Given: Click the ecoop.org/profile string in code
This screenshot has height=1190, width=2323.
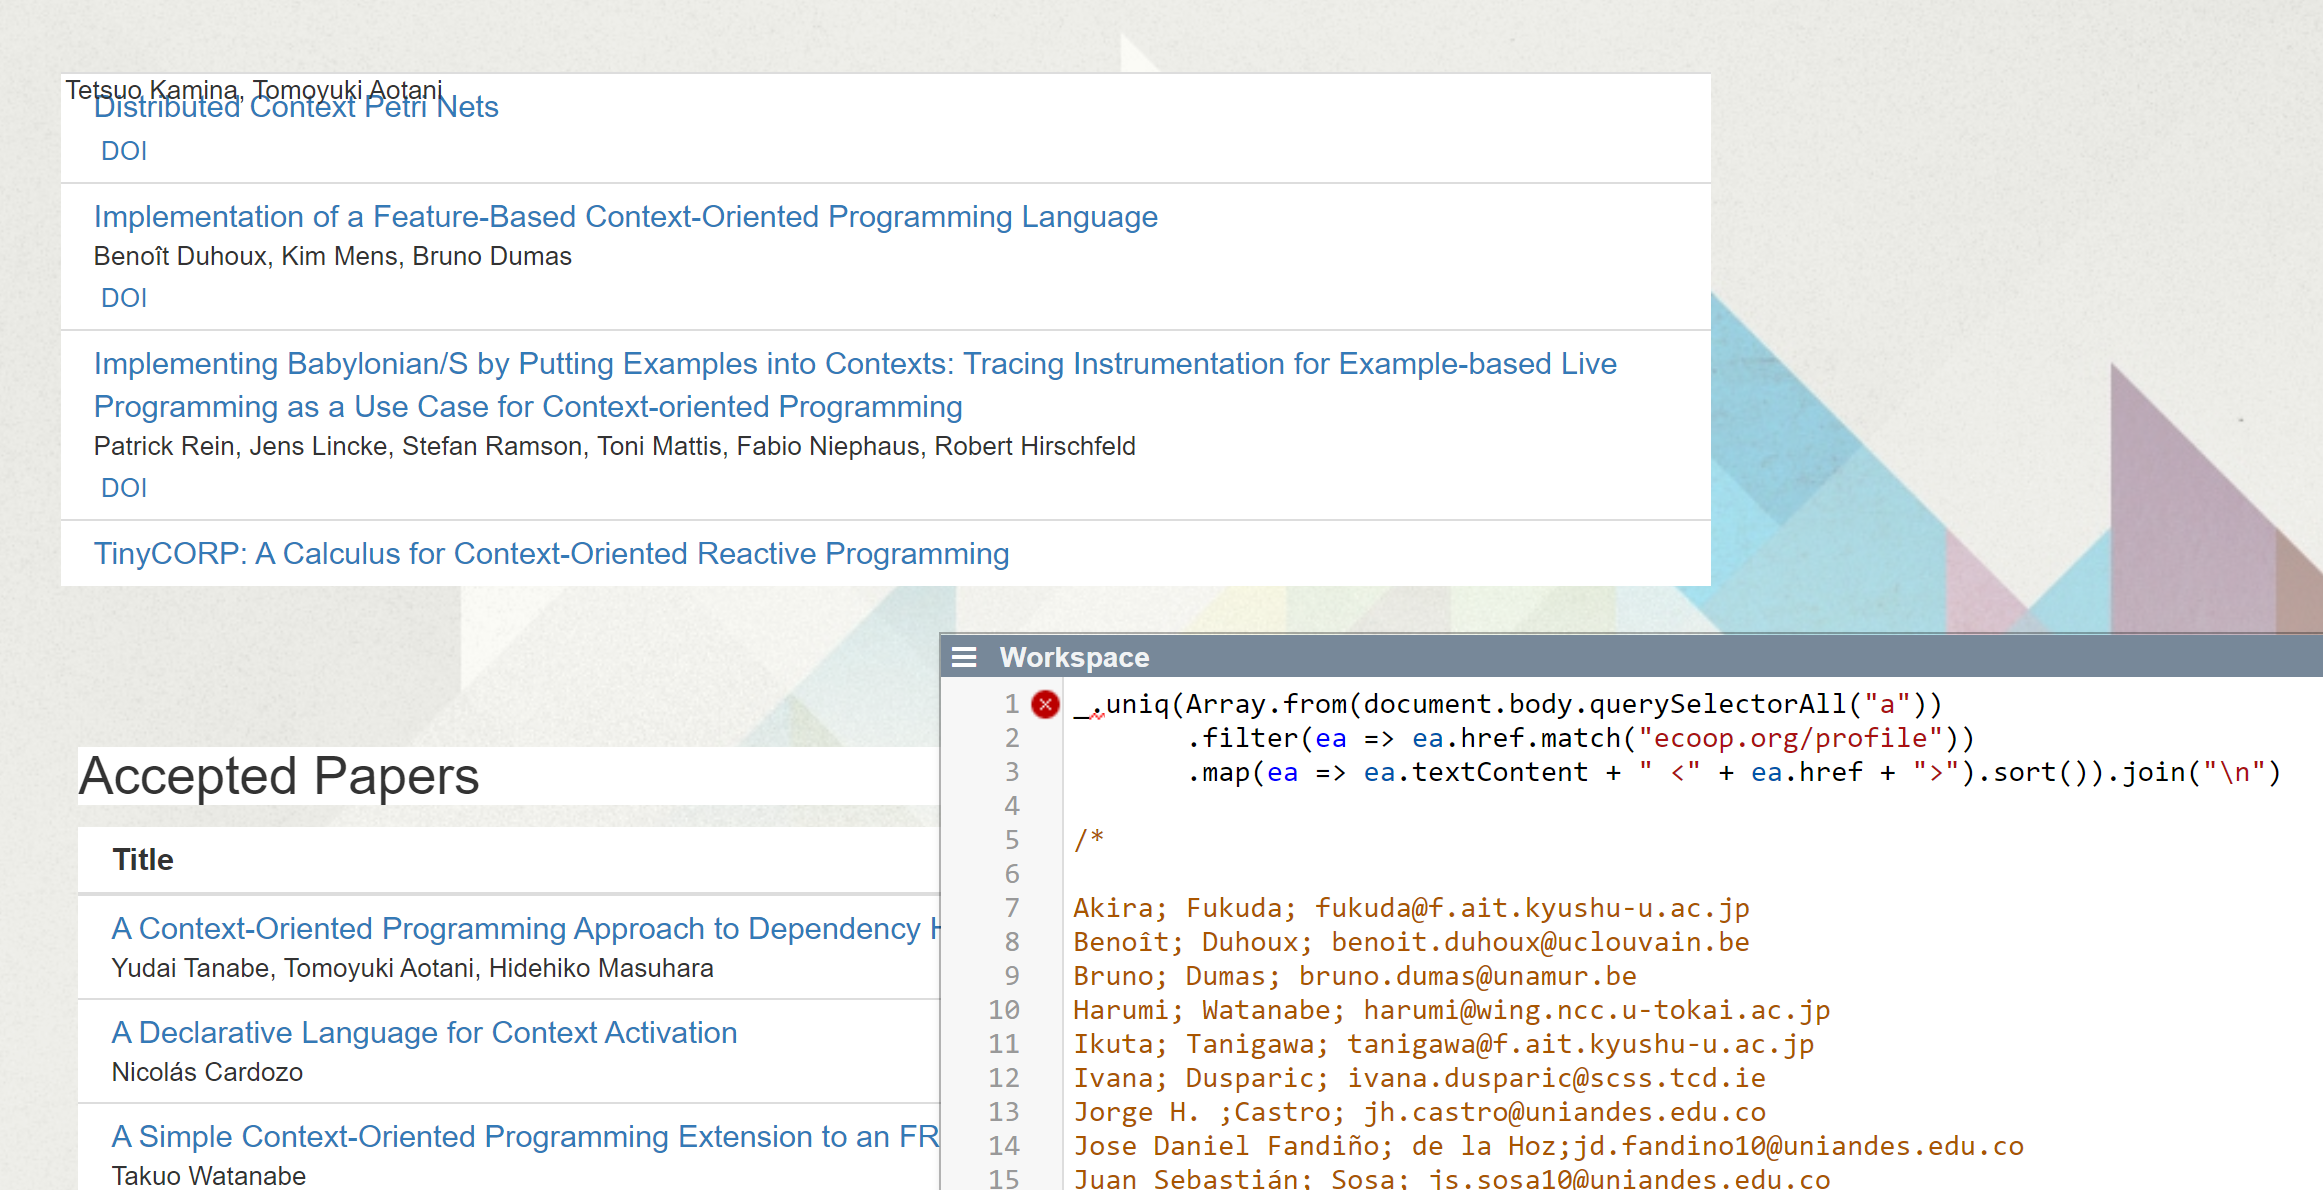Looking at the screenshot, I should point(1790,738).
